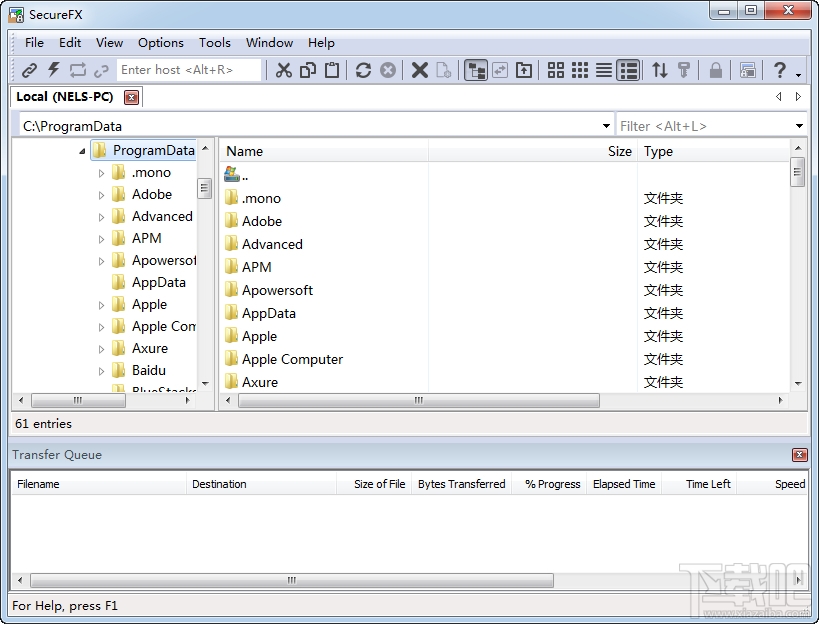Viewport: 819px width, 624px height.
Task: Expand the Baidu tree folder
Action: (101, 371)
